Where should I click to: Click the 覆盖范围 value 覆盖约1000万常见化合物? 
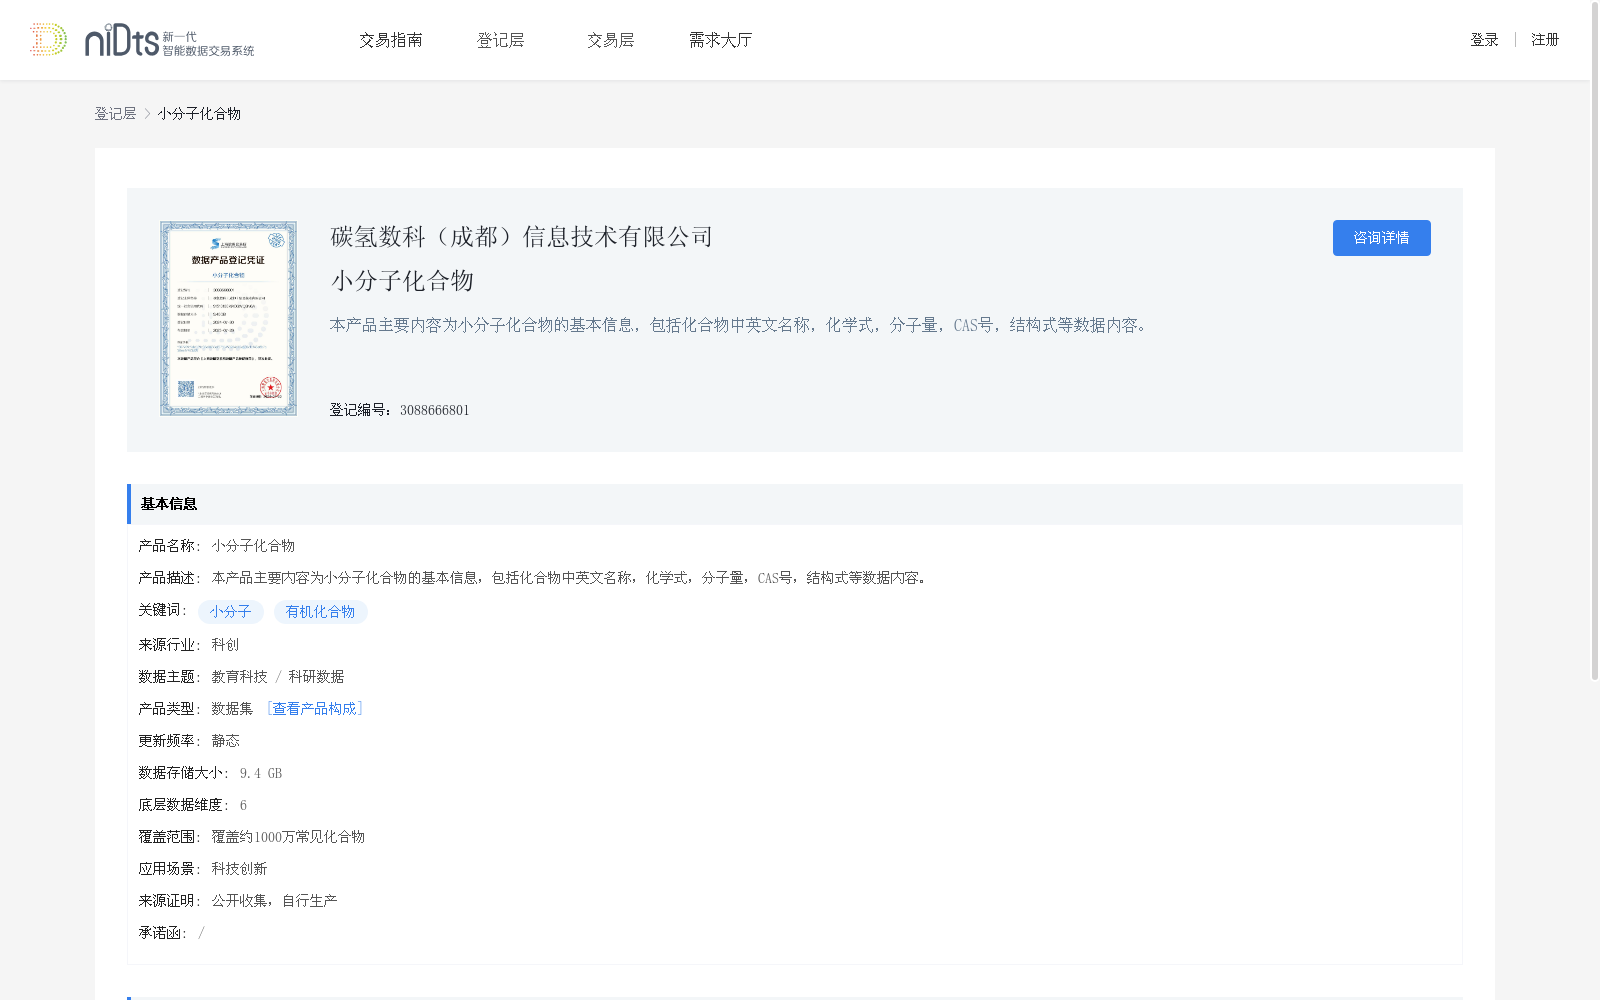click(288, 837)
